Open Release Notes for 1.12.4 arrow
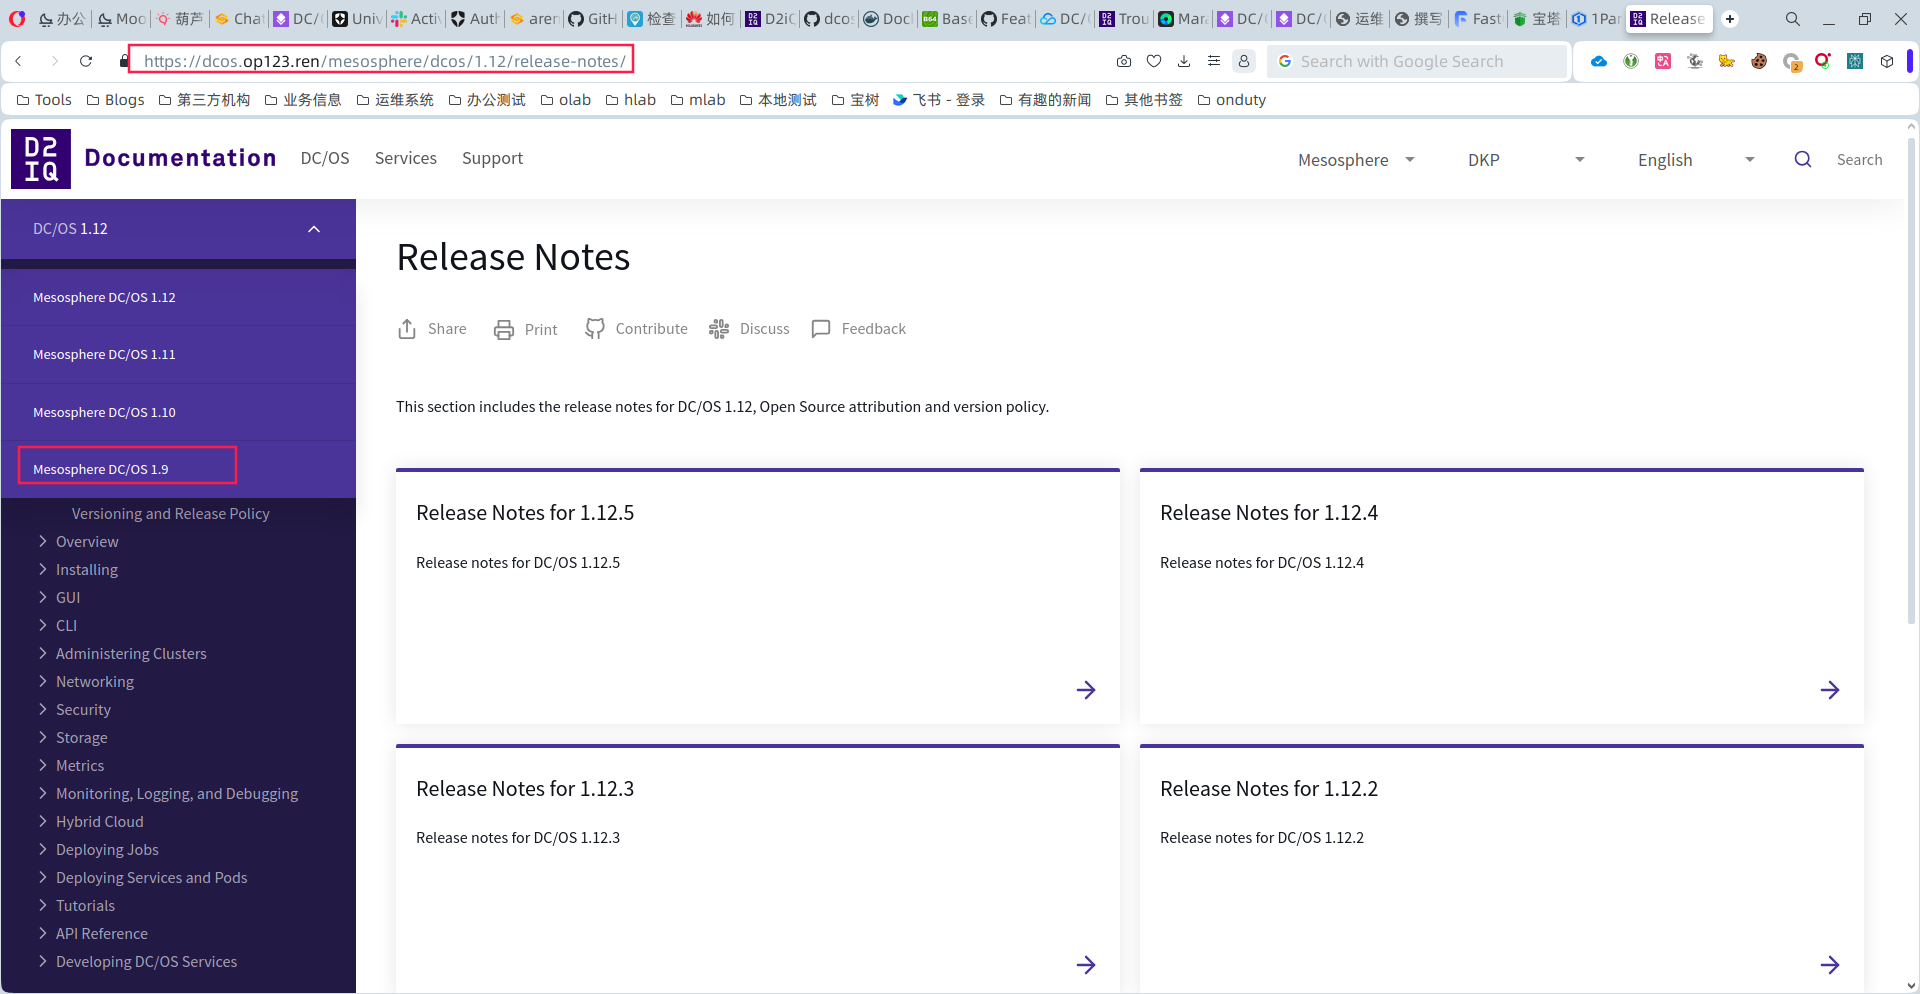 click(1830, 690)
